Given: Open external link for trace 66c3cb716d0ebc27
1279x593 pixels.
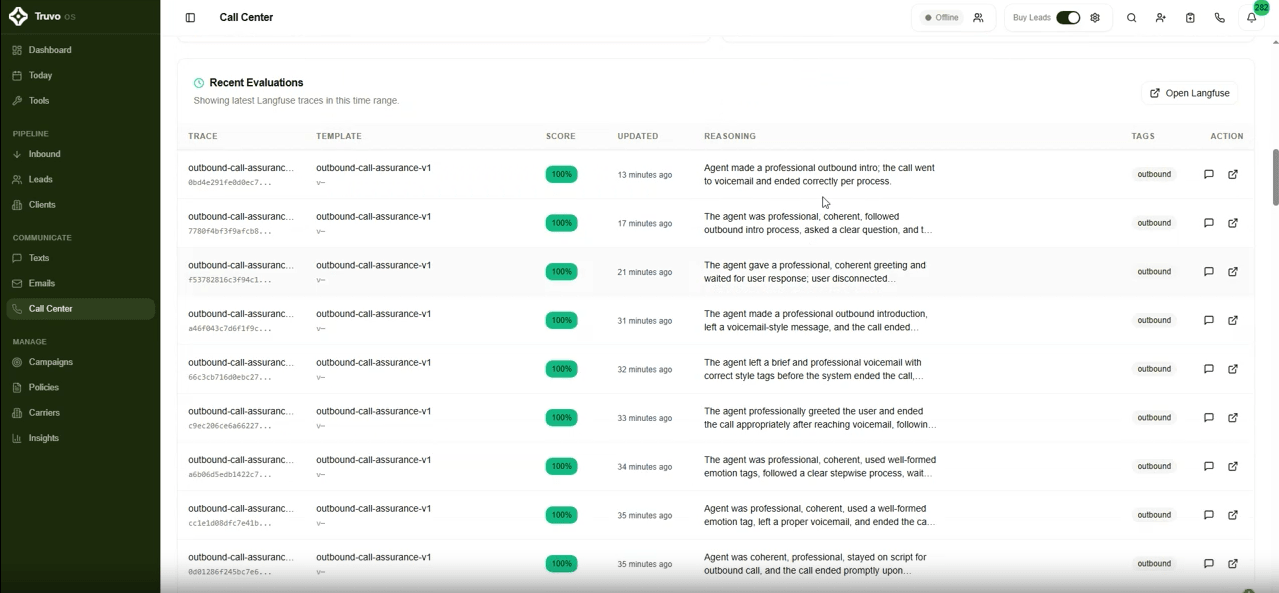Looking at the screenshot, I should [x=1233, y=369].
